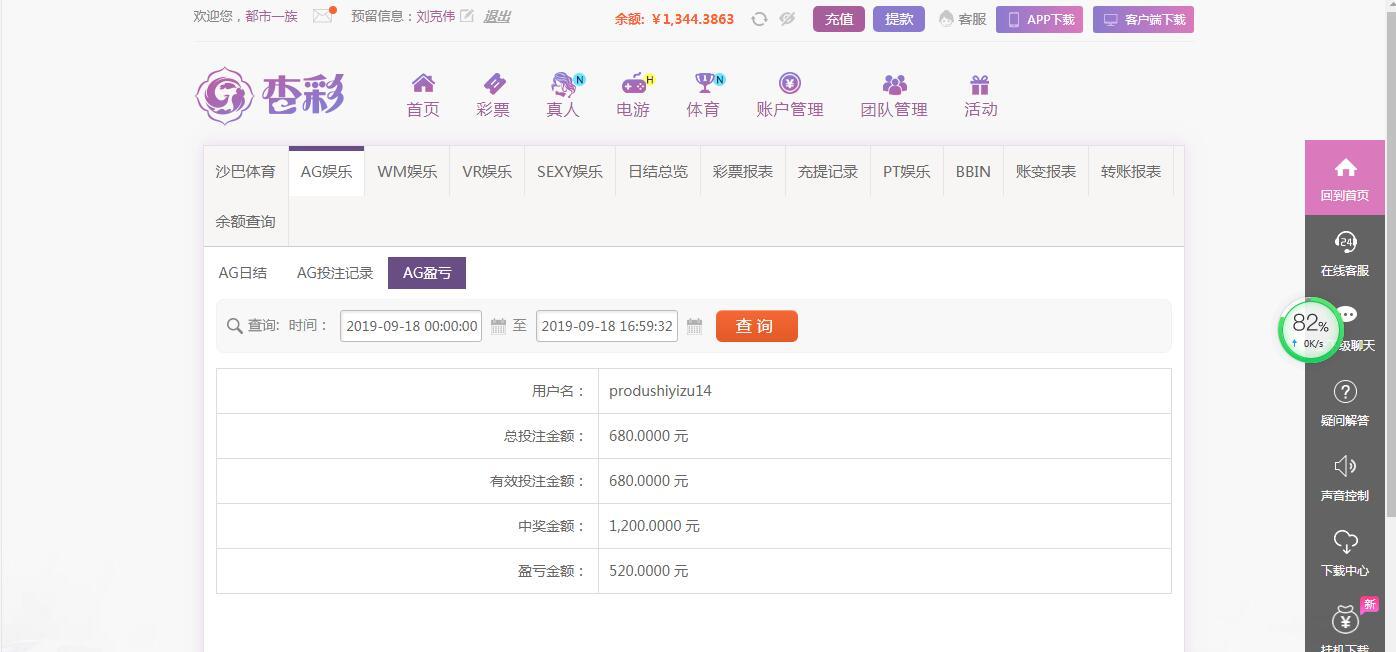Click the 团队管理 team management icon
Viewport: 1396px width, 652px height.
893,95
